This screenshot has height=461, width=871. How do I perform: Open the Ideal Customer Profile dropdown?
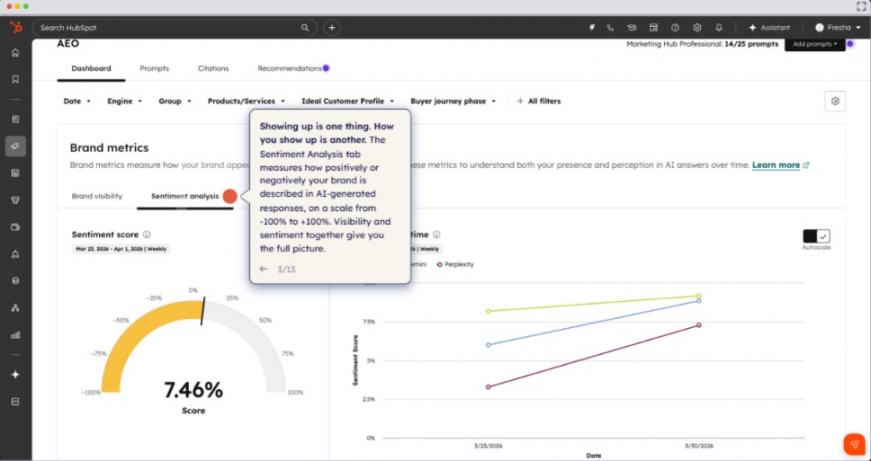pos(348,101)
